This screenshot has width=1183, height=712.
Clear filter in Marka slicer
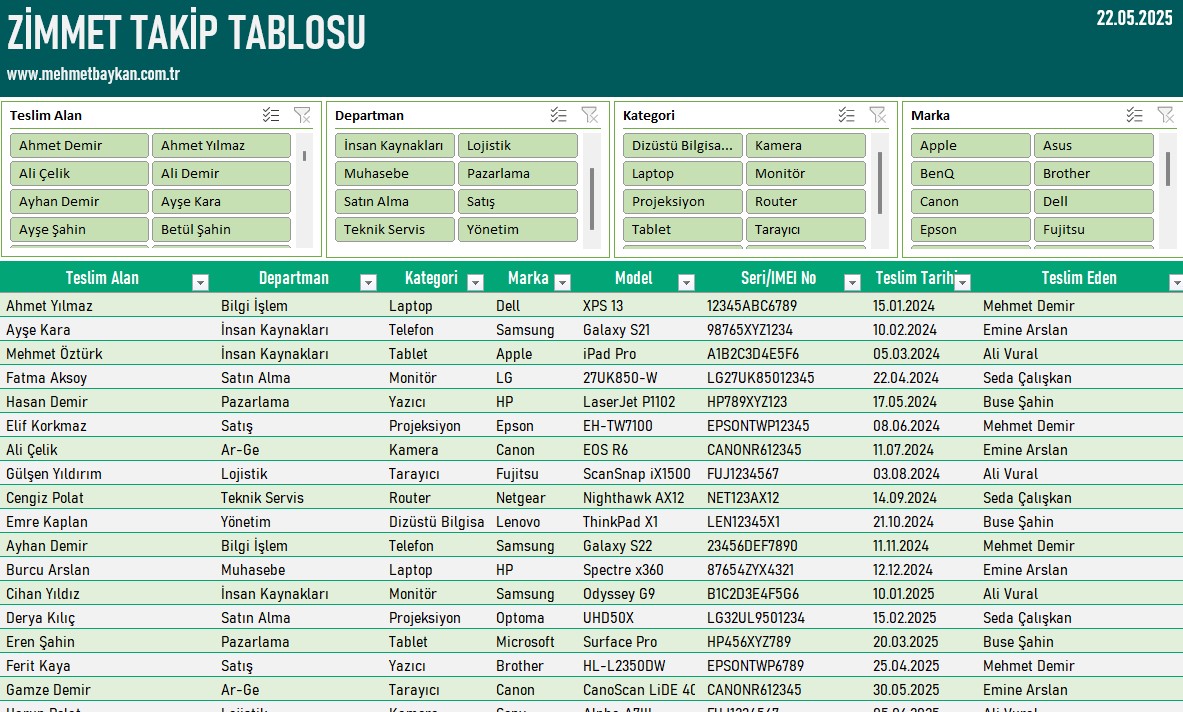(x=1166, y=115)
